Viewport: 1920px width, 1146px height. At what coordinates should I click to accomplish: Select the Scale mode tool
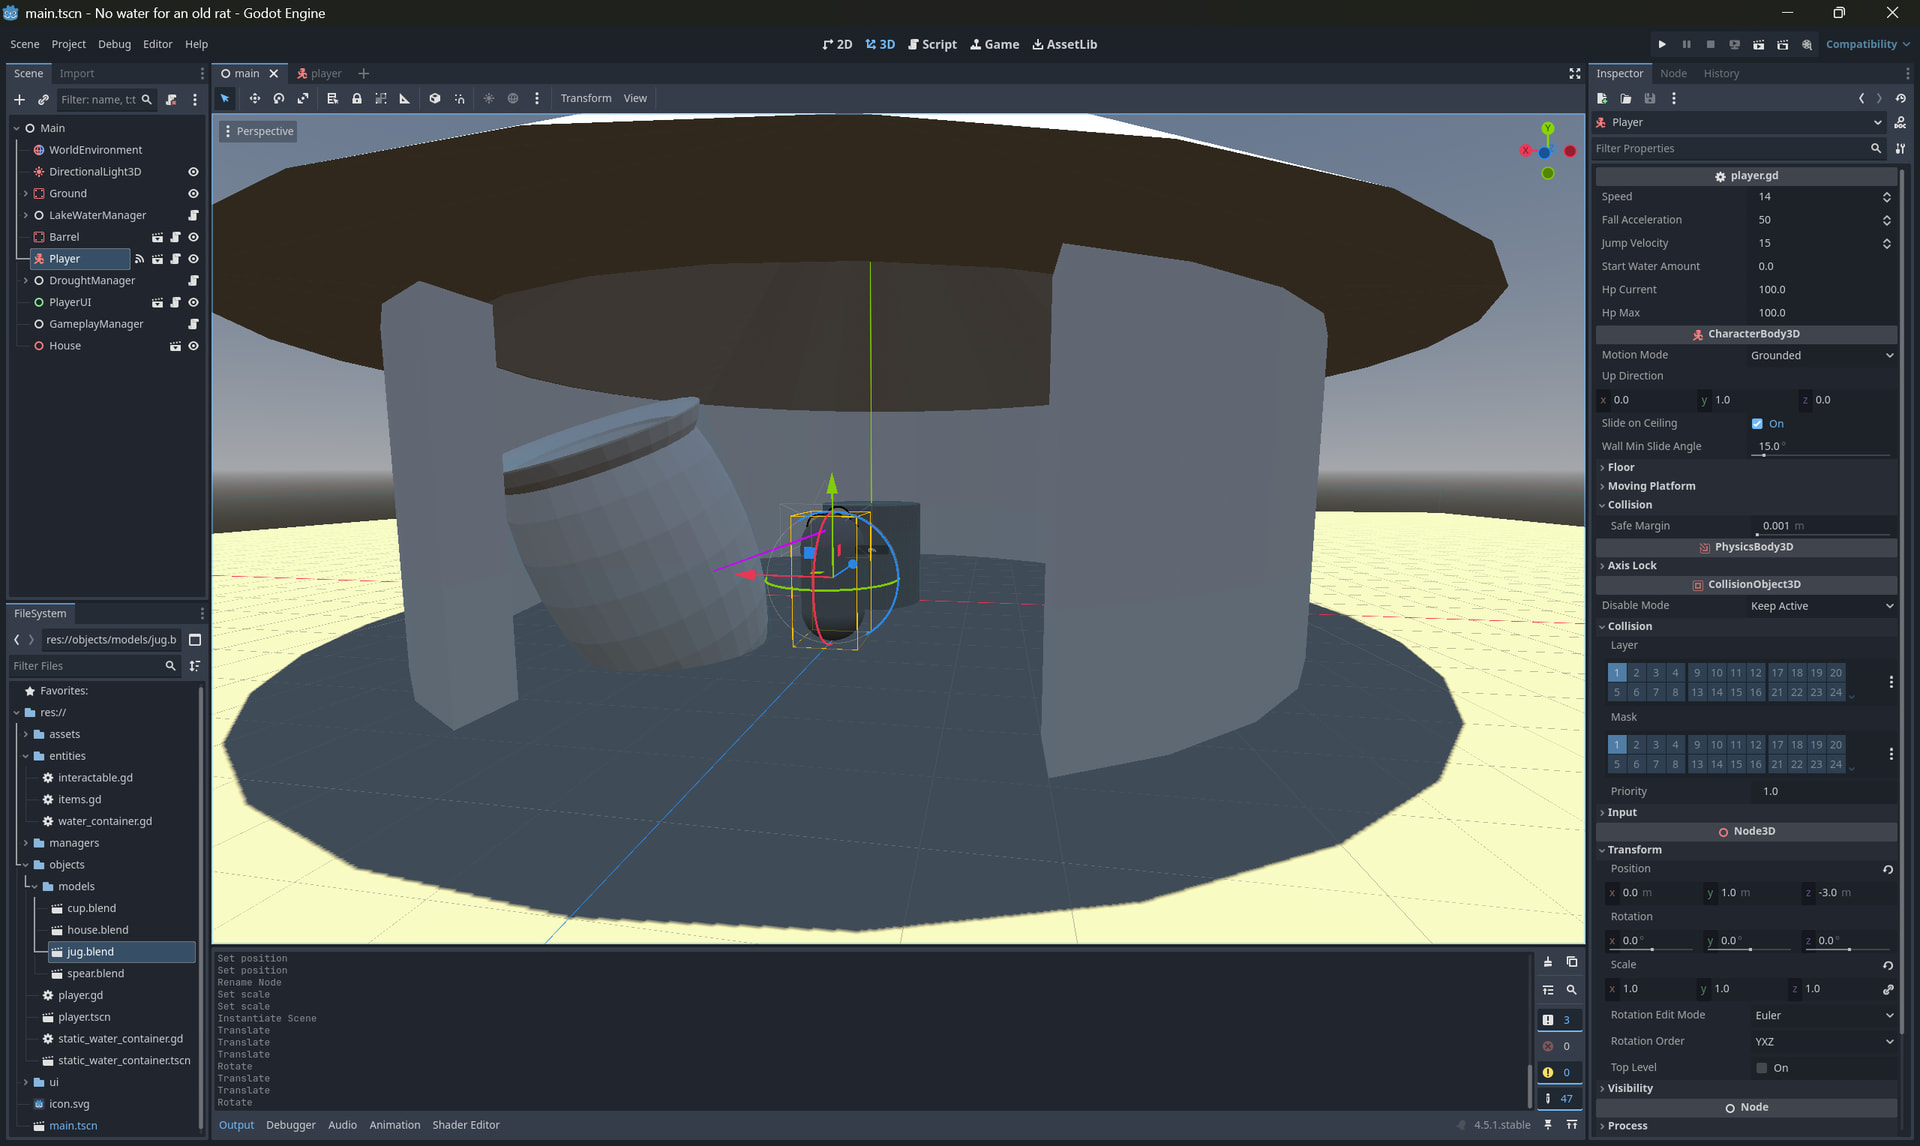303,98
